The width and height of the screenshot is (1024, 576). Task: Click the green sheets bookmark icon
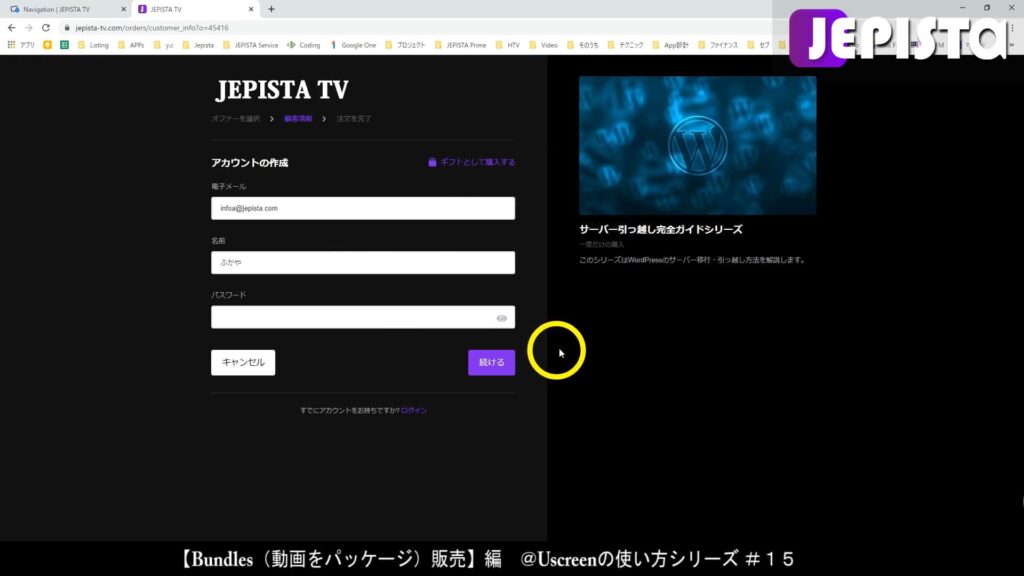(x=64, y=45)
